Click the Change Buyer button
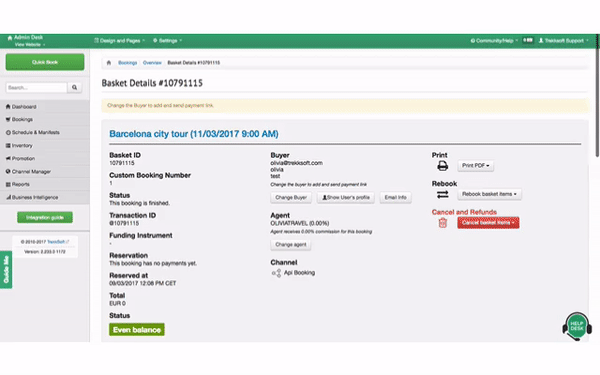 point(291,197)
